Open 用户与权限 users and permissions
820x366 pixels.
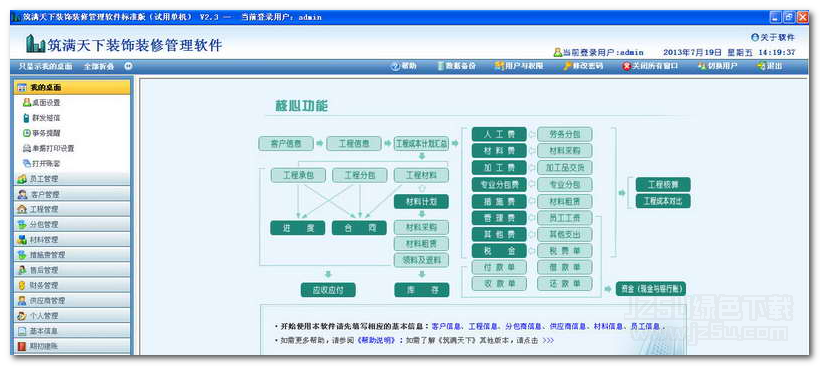pos(519,66)
